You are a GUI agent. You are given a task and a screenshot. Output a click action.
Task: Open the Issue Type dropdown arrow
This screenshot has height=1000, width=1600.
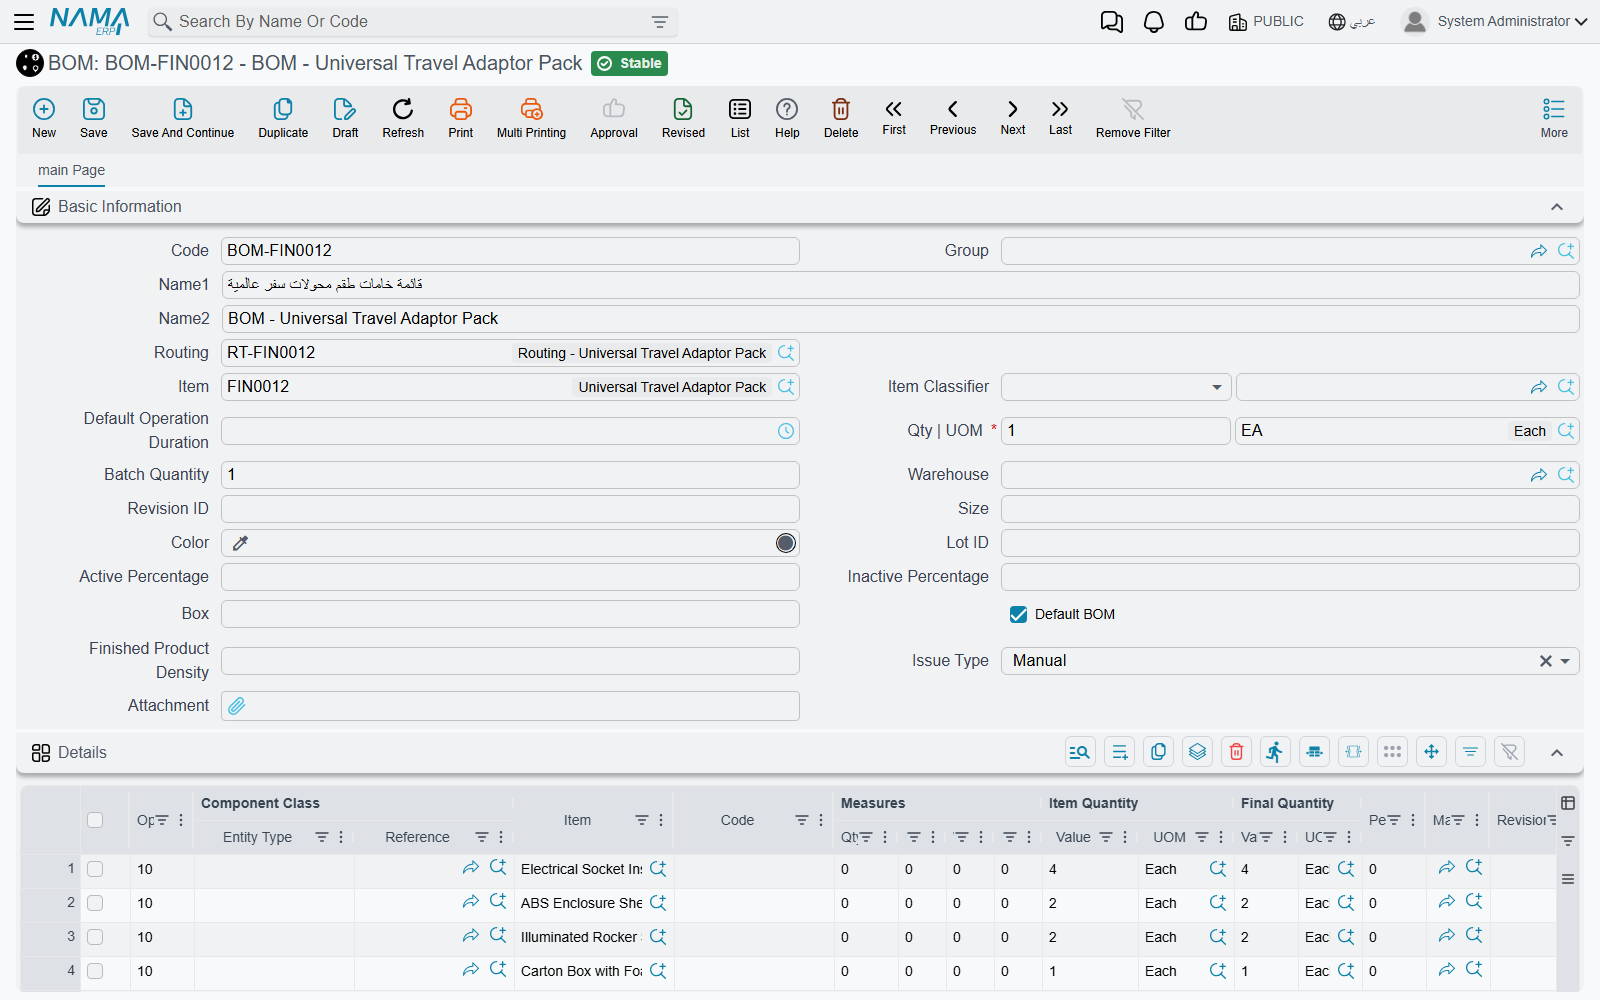coord(1565,661)
